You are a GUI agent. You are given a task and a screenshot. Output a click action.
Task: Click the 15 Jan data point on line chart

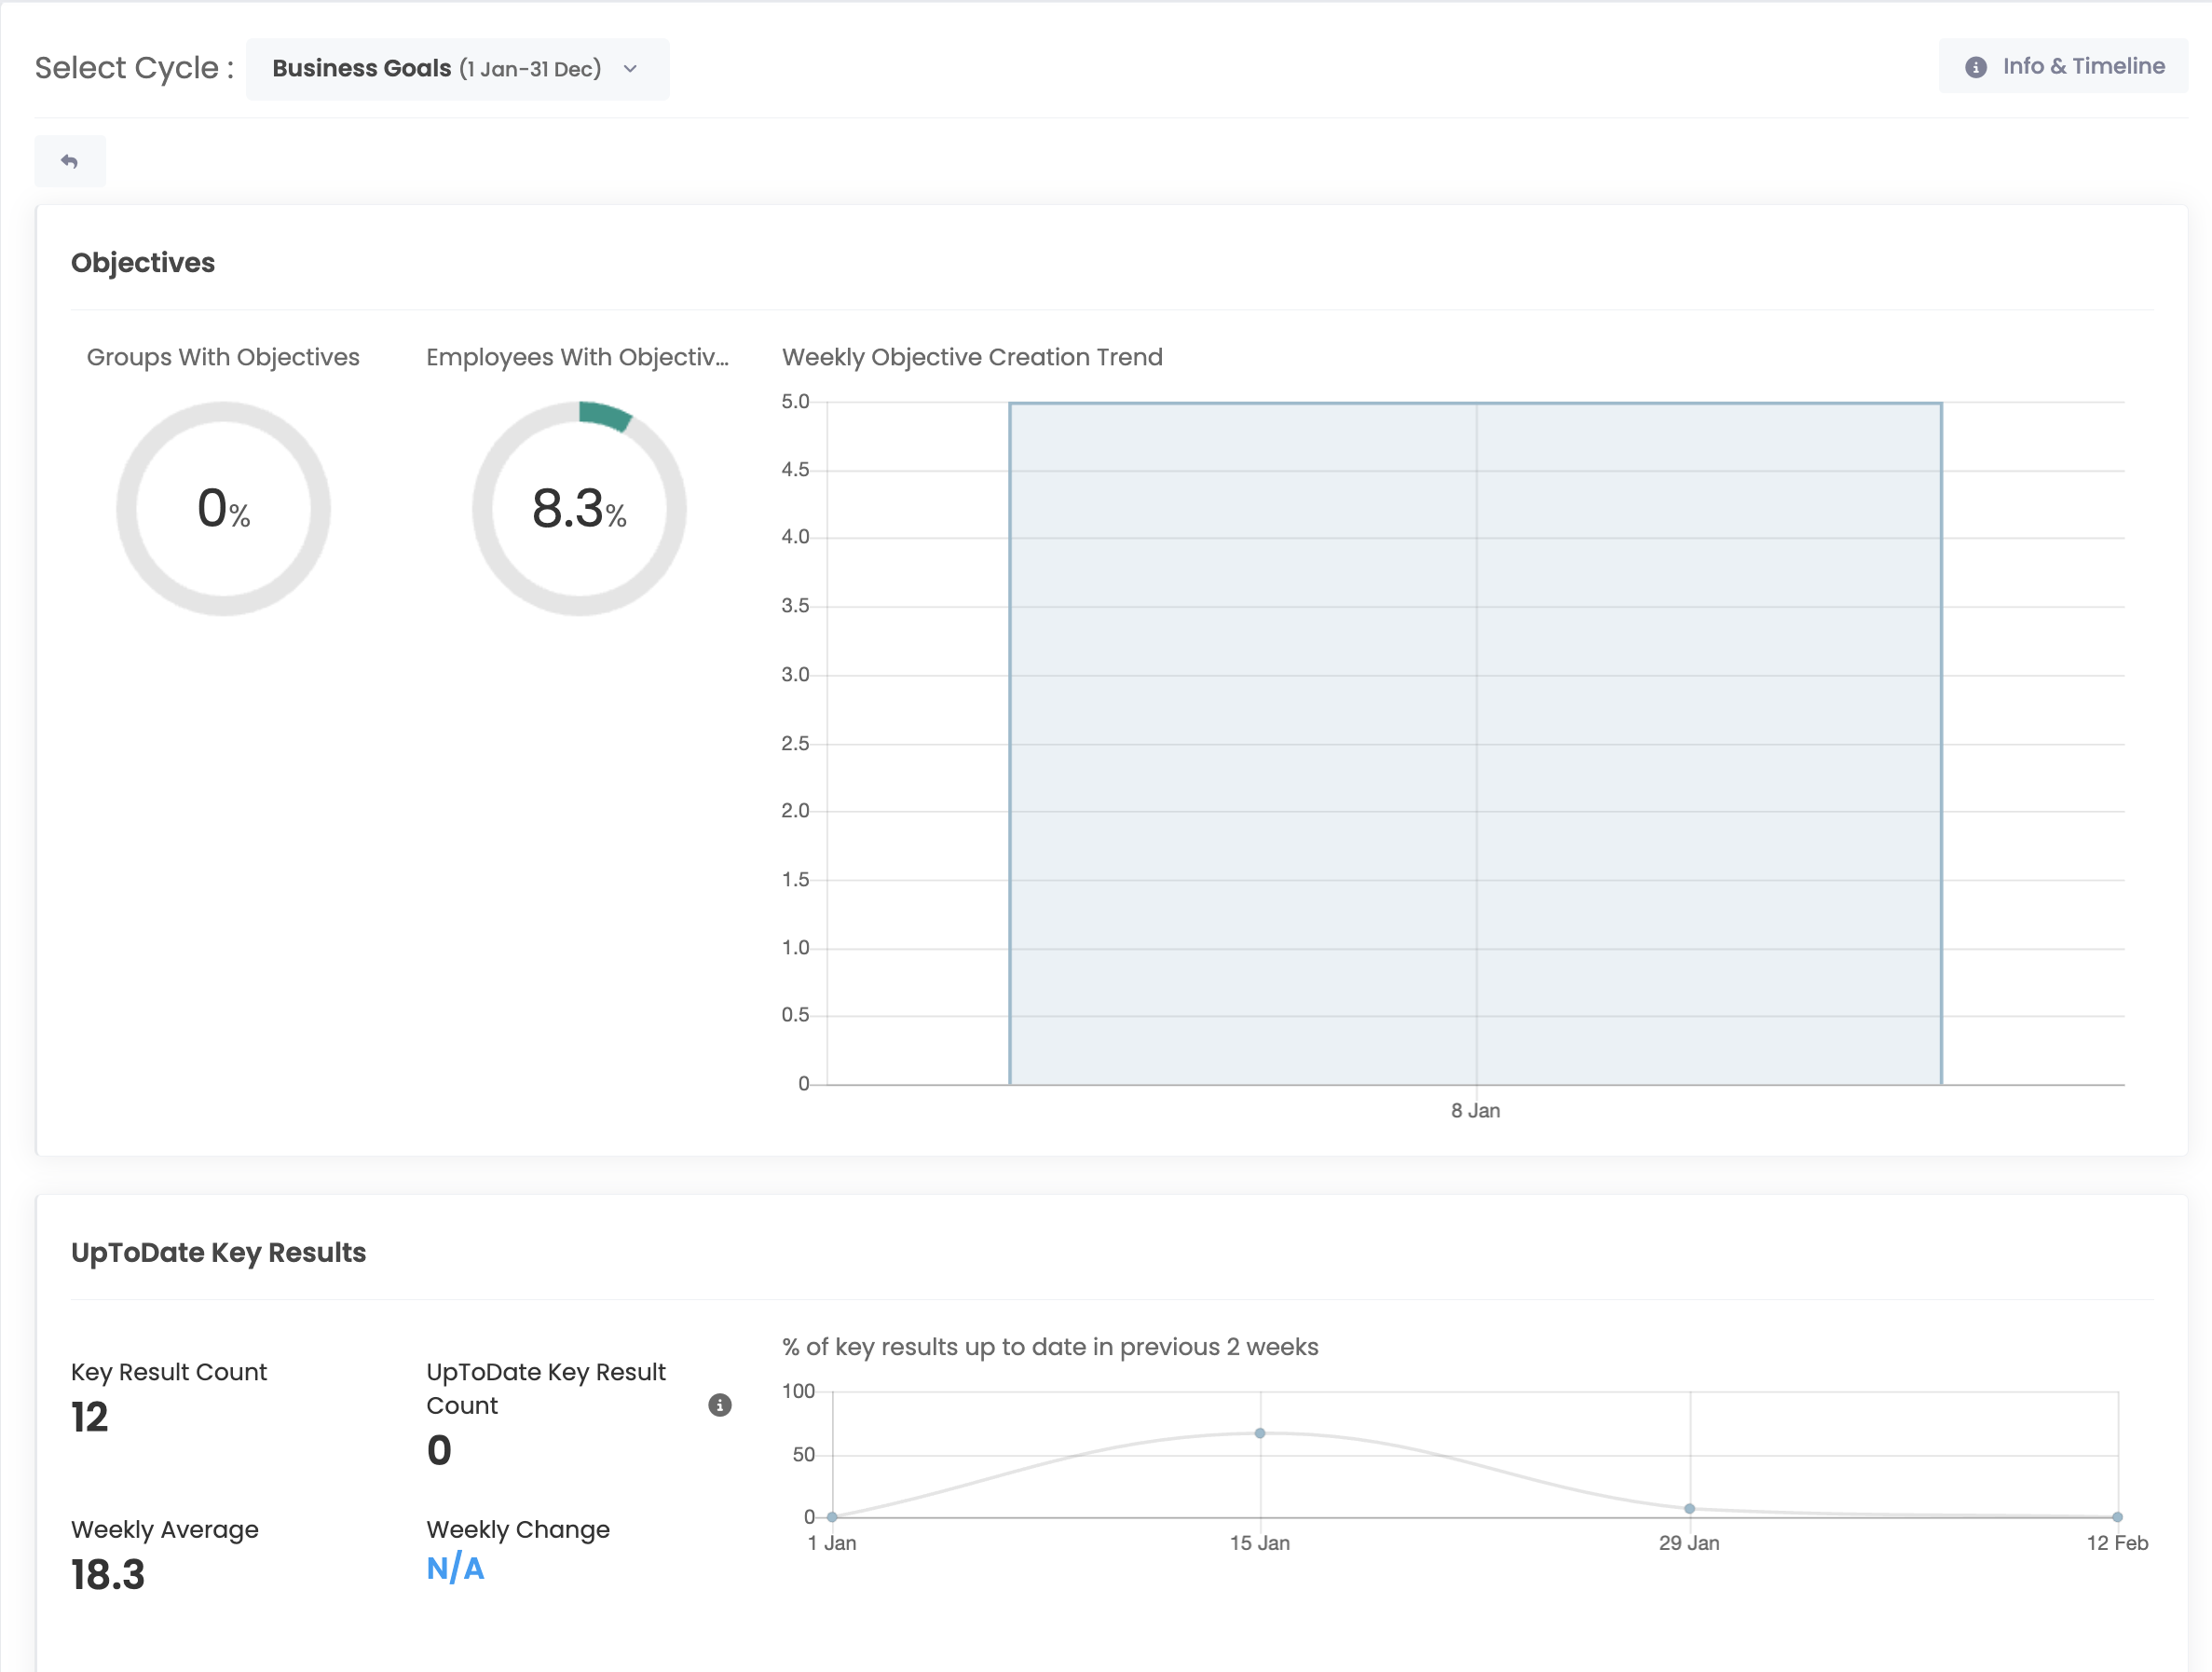tap(1260, 1433)
